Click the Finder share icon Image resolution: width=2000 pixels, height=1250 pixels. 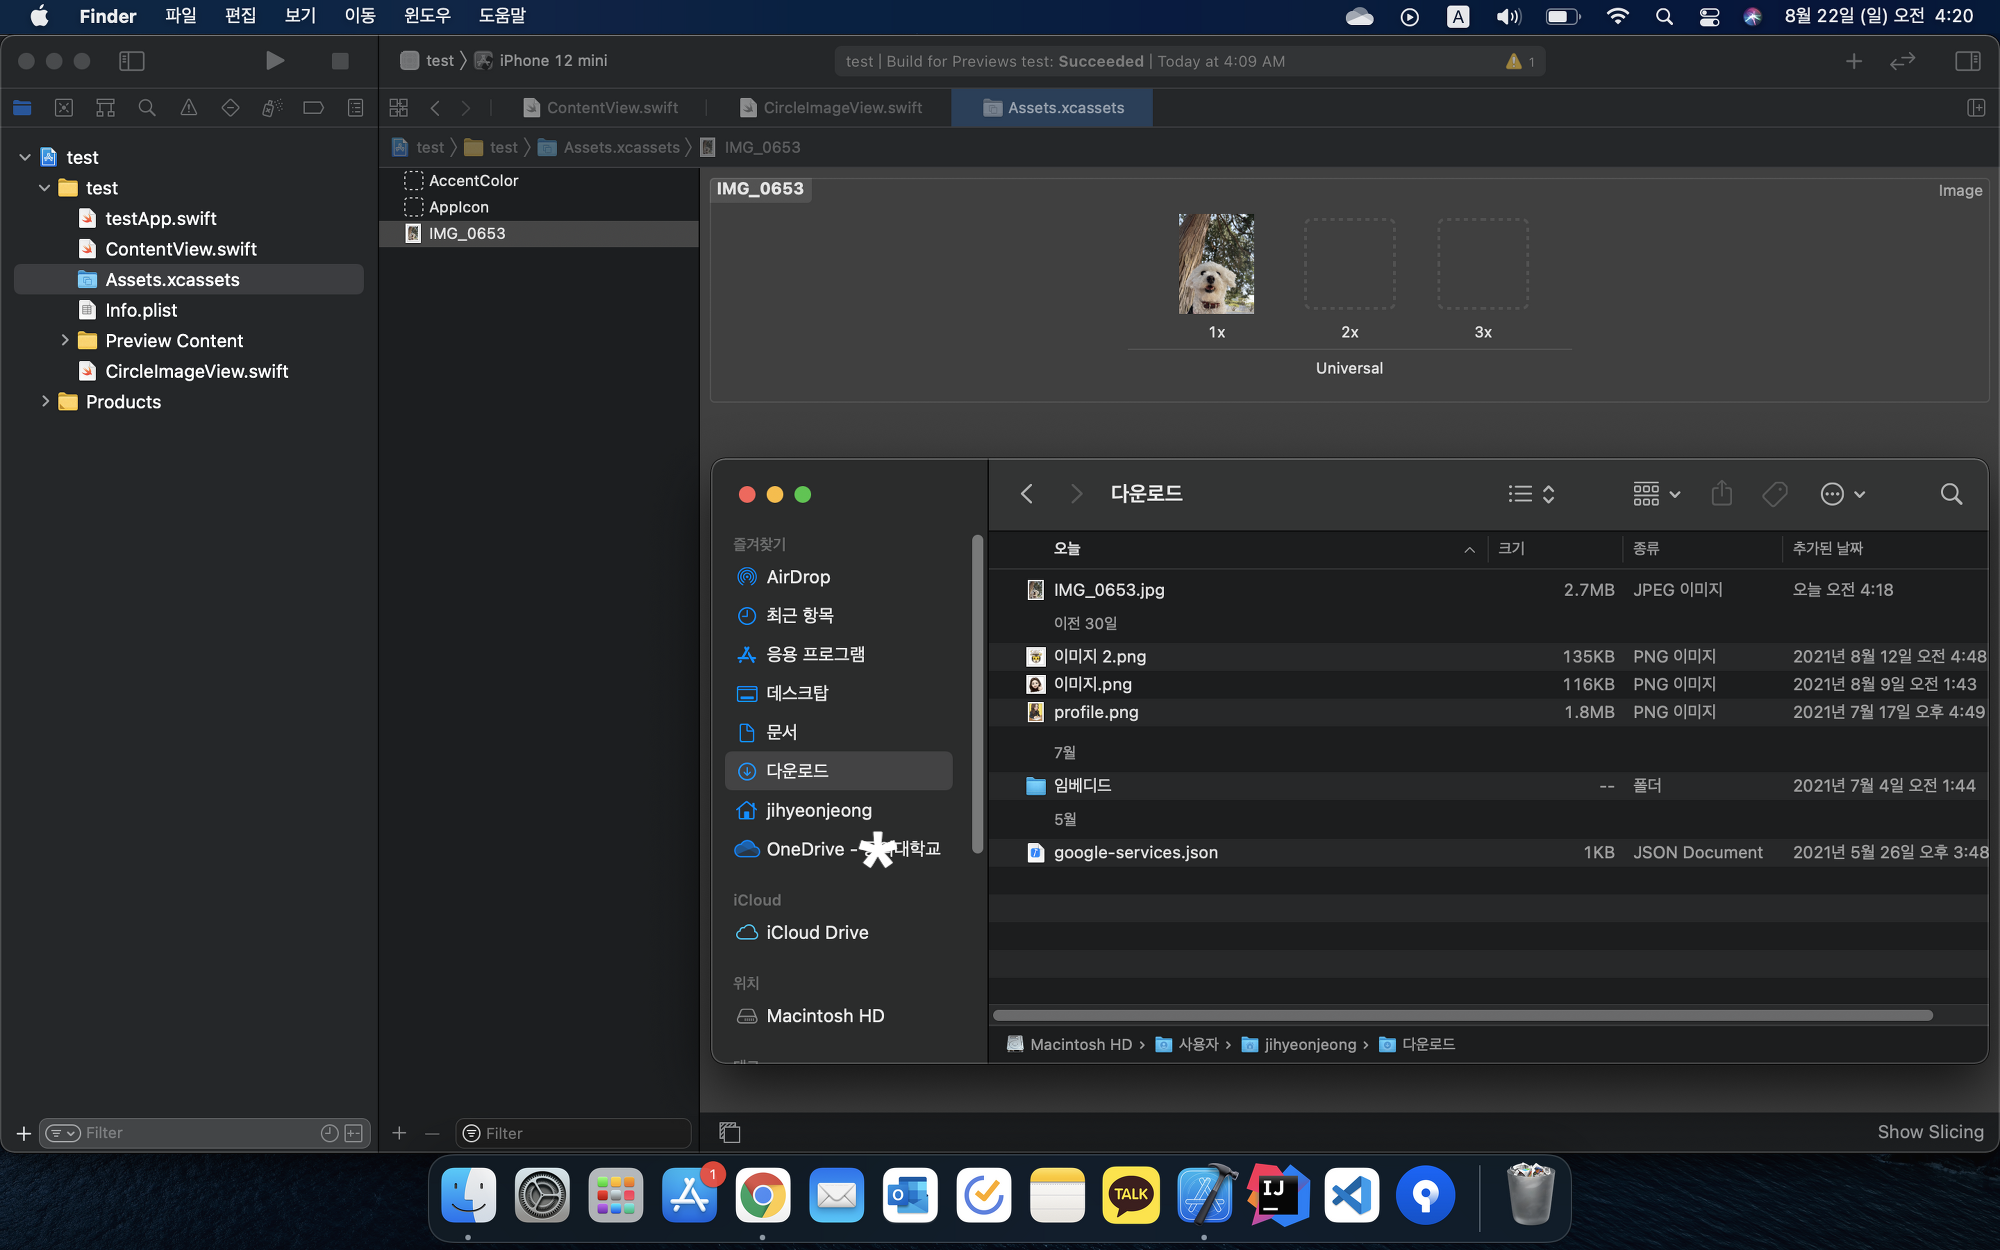coord(1721,494)
